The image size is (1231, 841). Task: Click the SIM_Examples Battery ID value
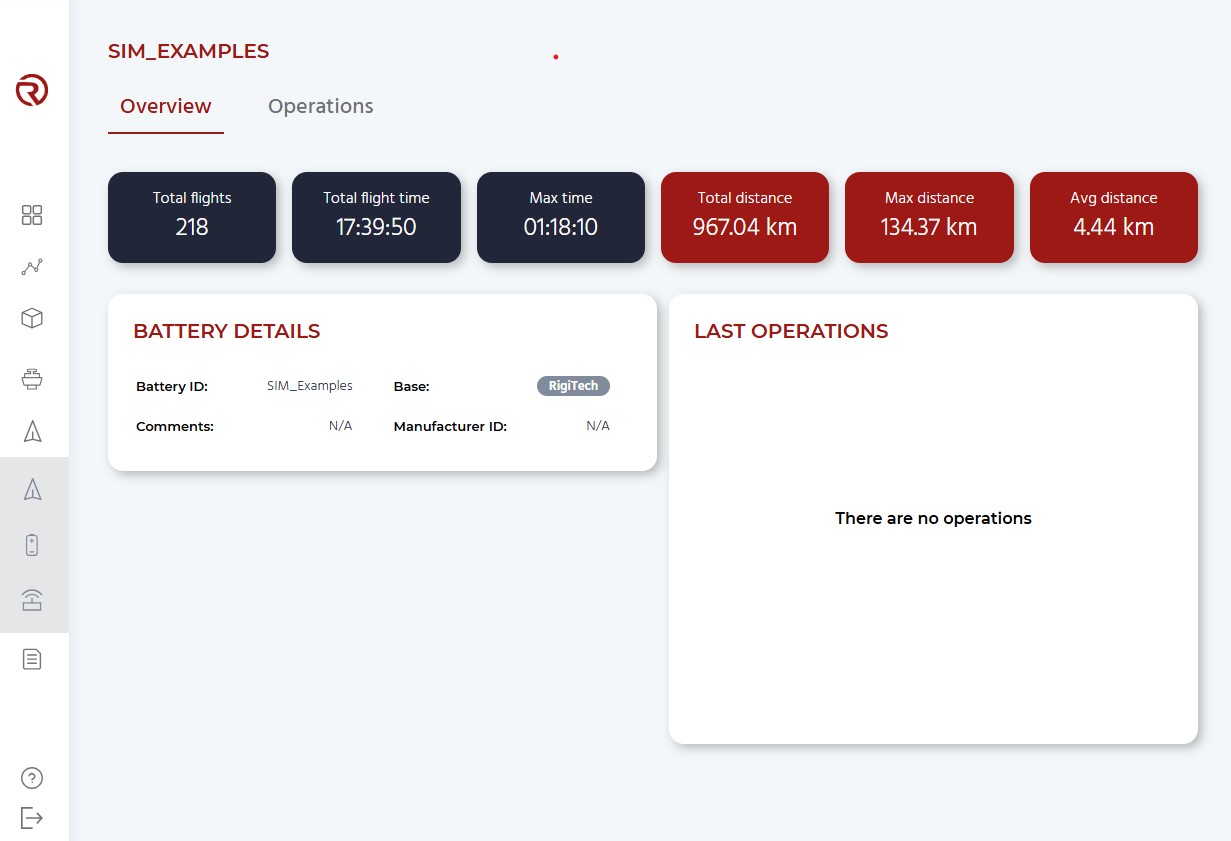tap(310, 386)
